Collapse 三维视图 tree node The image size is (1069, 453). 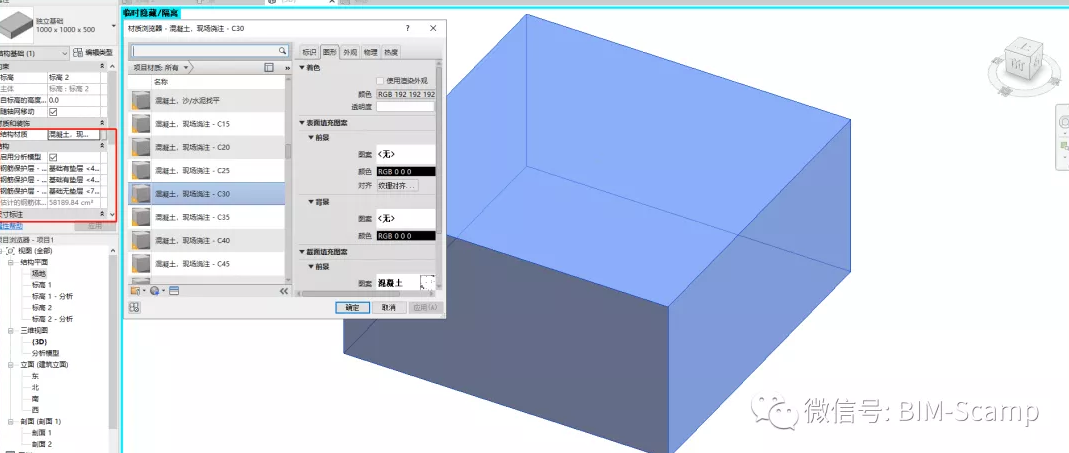[x=11, y=330]
